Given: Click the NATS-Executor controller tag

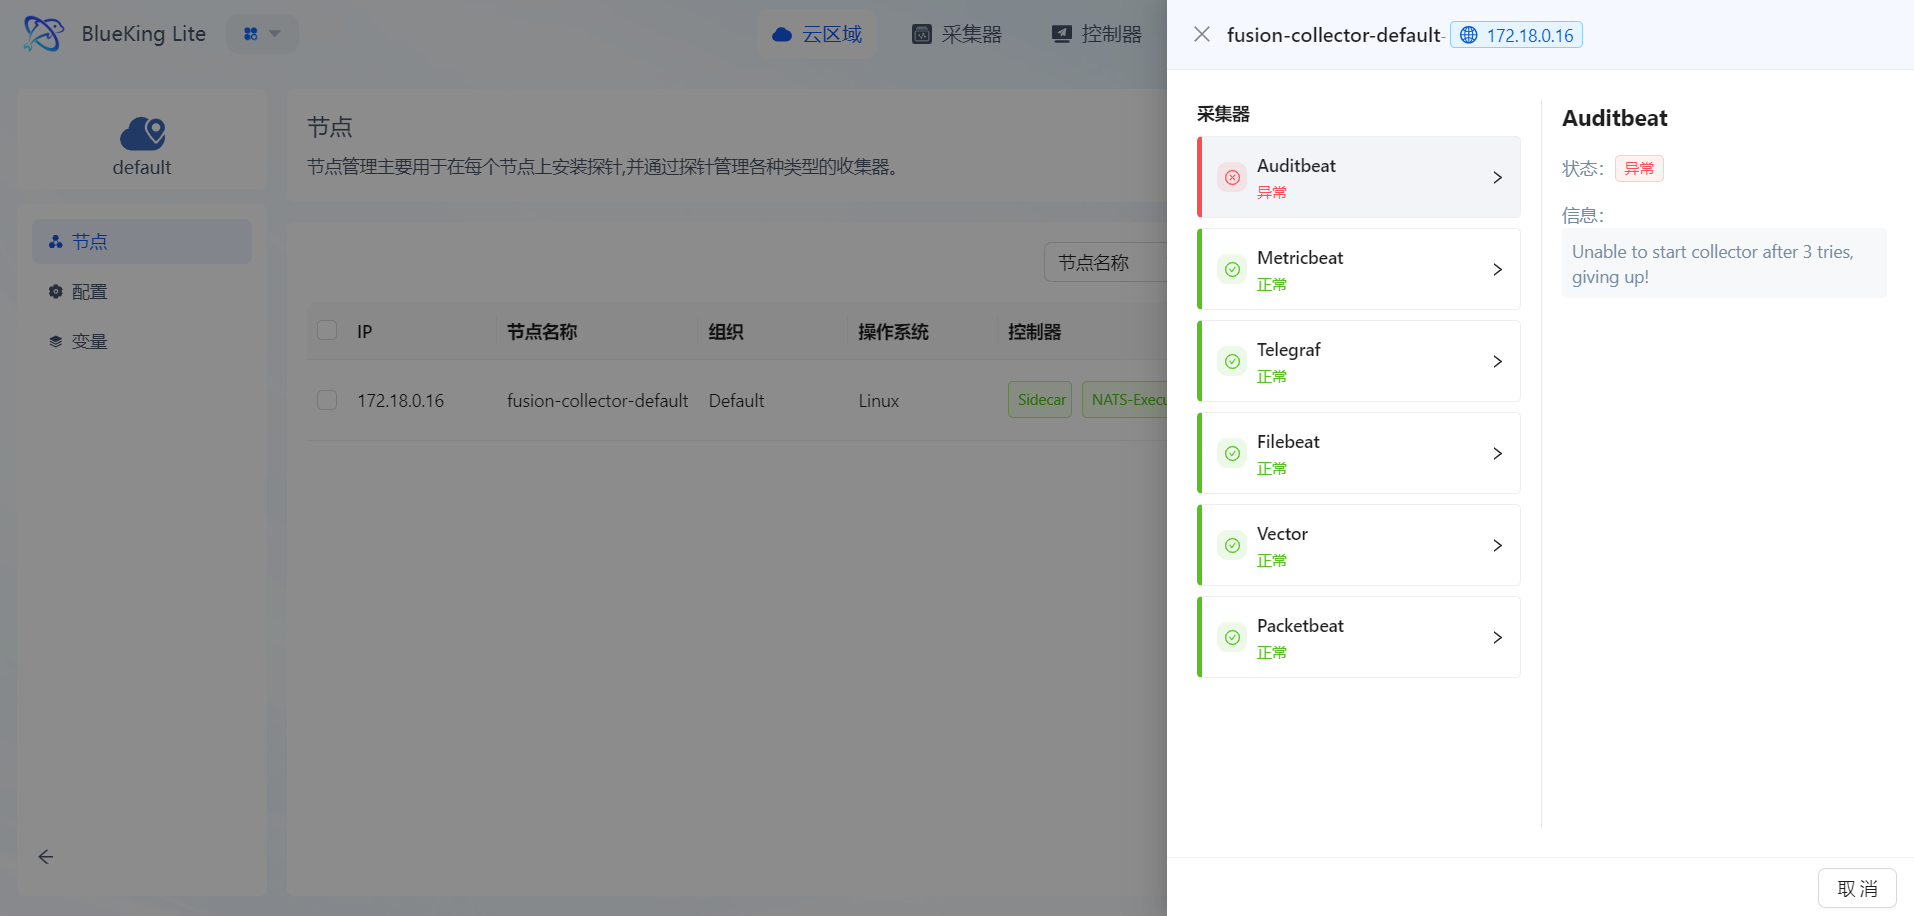Looking at the screenshot, I should [x=1125, y=400].
